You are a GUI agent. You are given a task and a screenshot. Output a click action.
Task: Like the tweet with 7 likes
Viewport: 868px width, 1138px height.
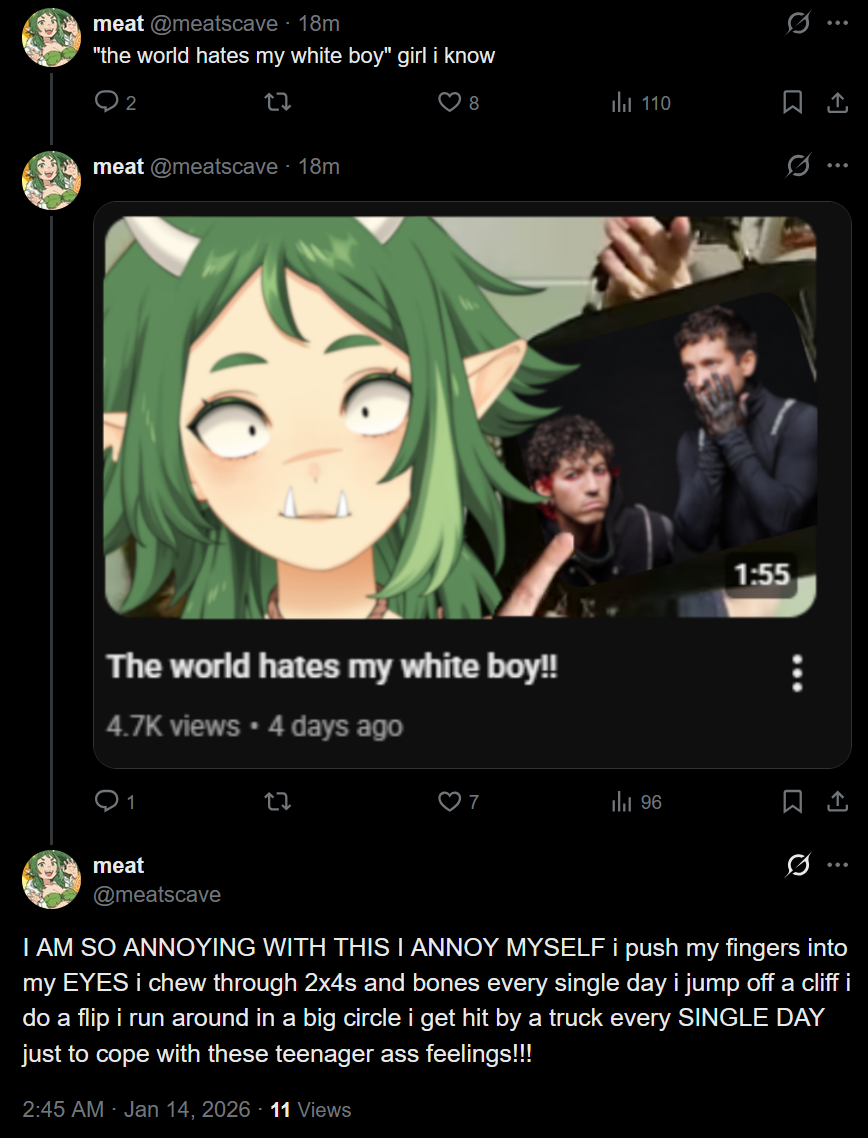pos(458,801)
